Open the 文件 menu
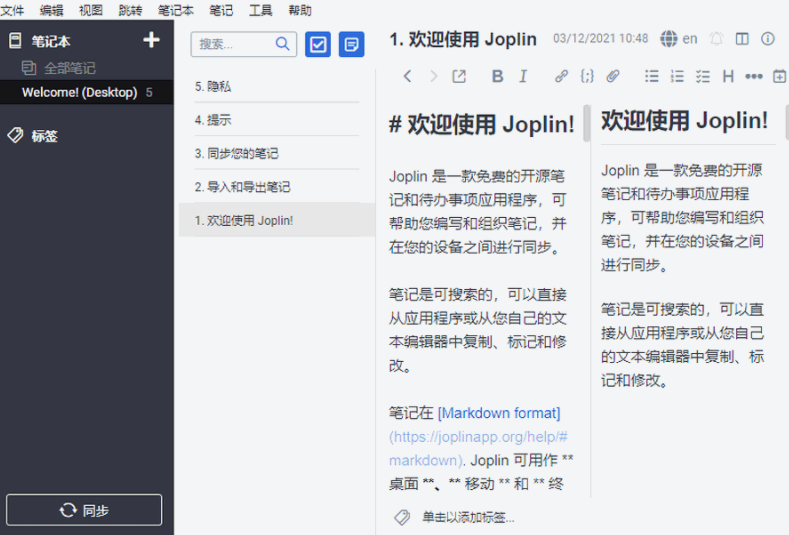This screenshot has height=535, width=789. 12,9
